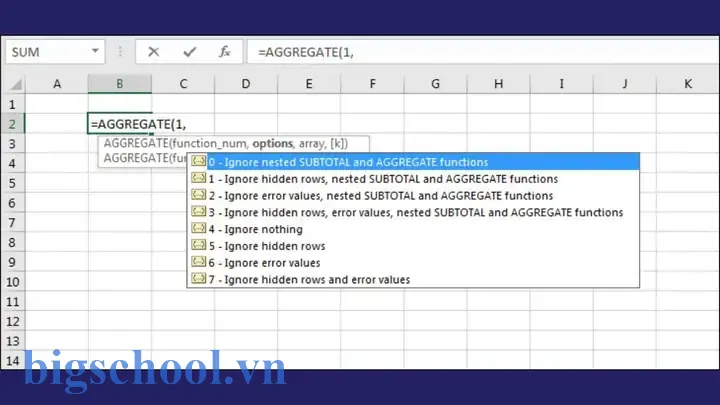720x405 pixels.
Task: Select column G header
Action: (x=435, y=84)
